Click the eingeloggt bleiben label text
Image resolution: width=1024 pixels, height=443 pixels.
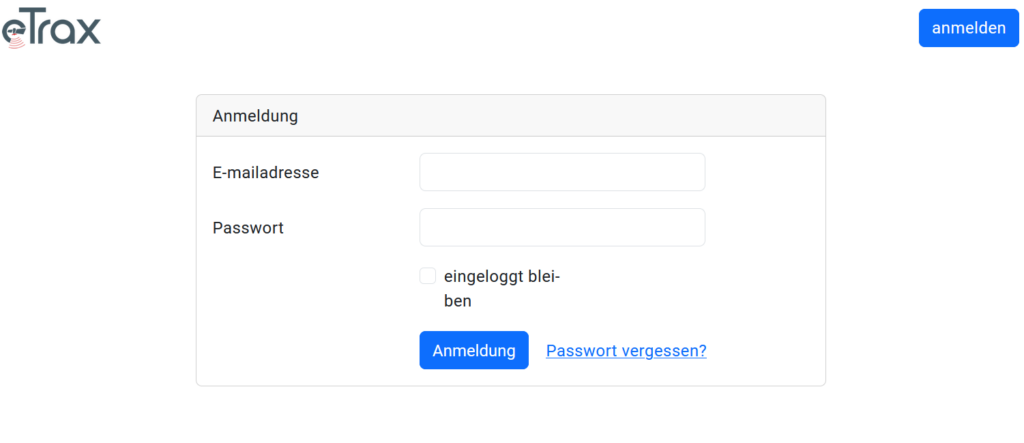pos(503,289)
